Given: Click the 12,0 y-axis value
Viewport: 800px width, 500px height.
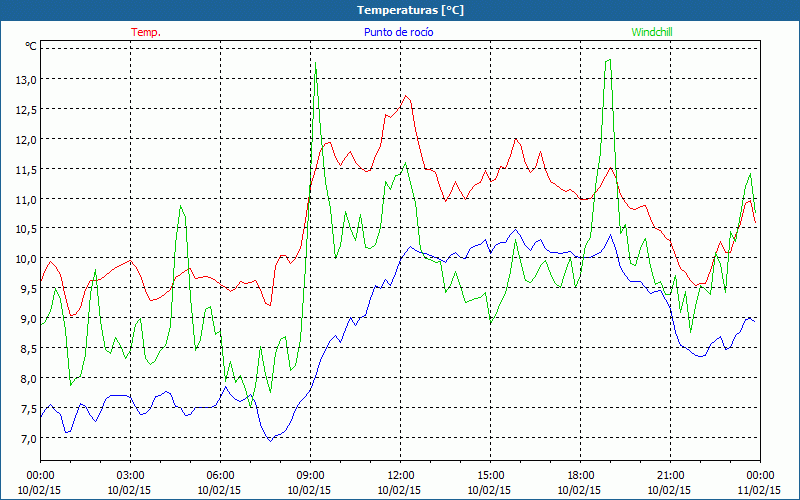Looking at the screenshot, I should click(26, 139).
